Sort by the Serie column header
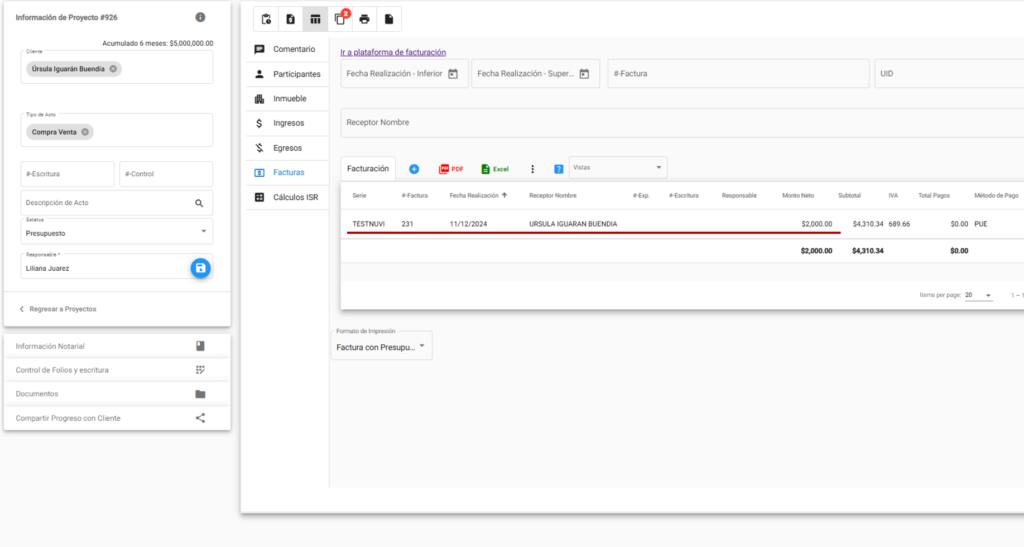Screen dimensions: 1024x547 (359, 196)
